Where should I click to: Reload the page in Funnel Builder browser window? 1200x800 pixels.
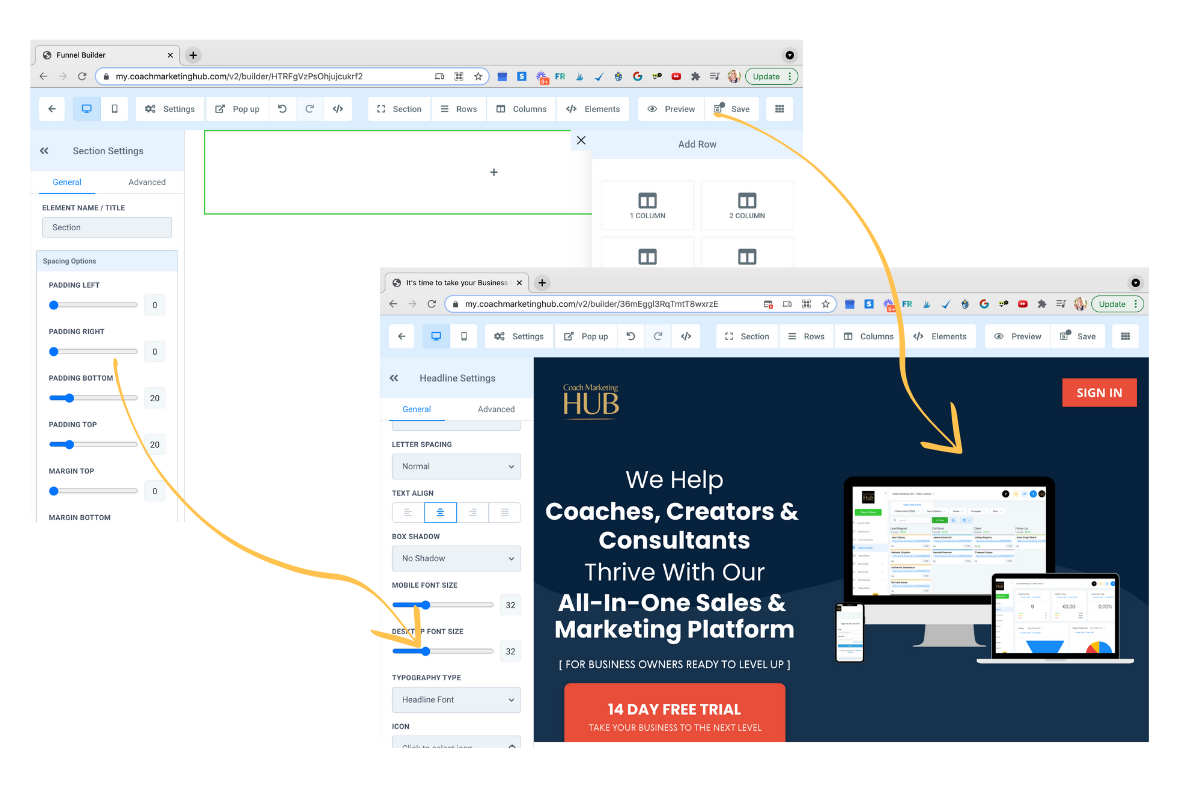click(82, 76)
